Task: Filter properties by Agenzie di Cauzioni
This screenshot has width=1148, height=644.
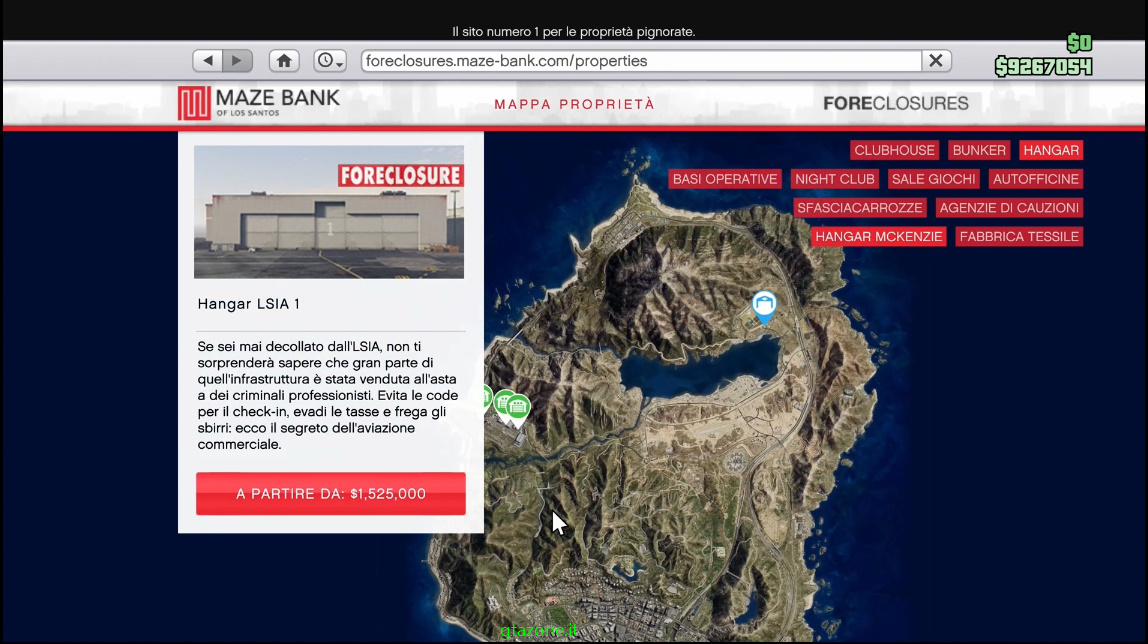Action: coord(1009,208)
